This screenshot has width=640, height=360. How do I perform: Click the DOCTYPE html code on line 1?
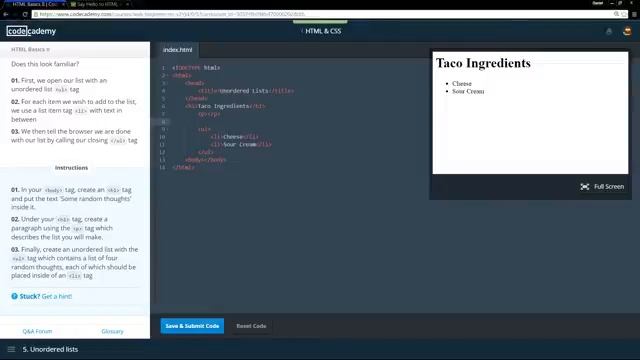coord(196,68)
